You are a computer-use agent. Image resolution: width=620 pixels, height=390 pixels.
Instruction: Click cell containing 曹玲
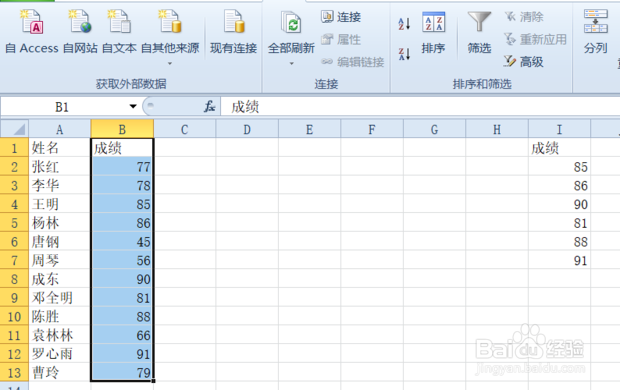click(60, 373)
